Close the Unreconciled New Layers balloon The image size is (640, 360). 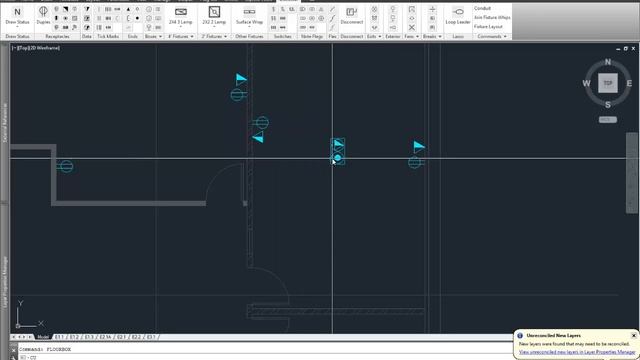pyautogui.click(x=633, y=336)
